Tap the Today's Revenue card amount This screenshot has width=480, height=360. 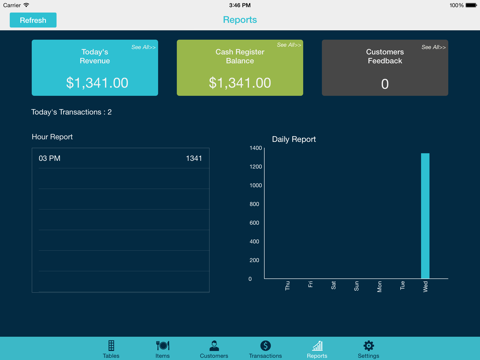pos(97,83)
